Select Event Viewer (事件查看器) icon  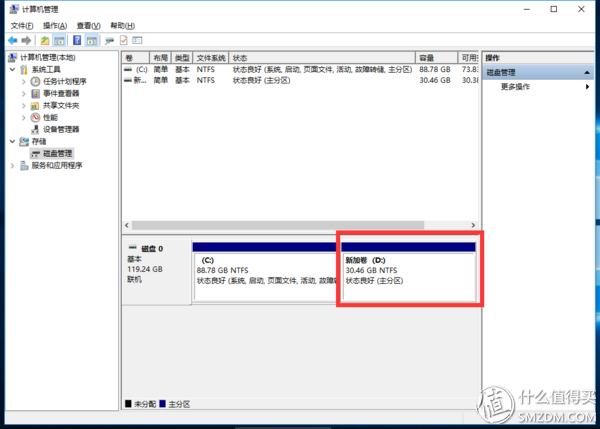(36, 93)
